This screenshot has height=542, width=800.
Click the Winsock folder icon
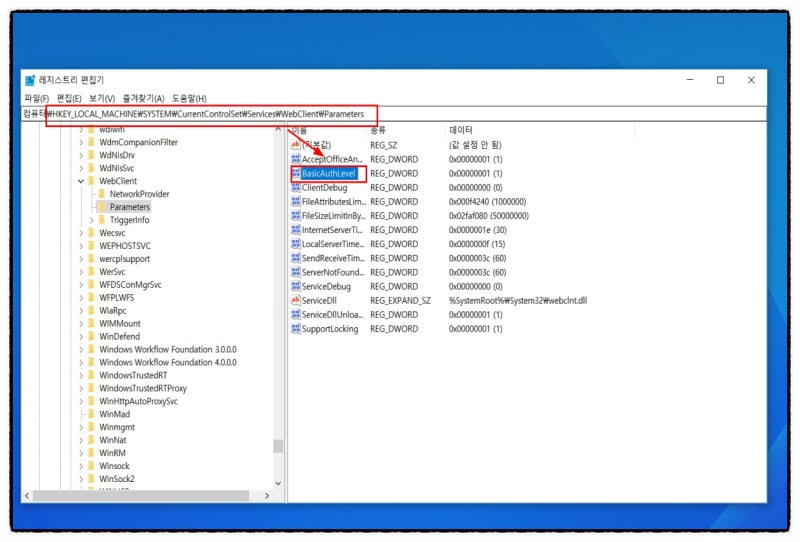point(91,465)
